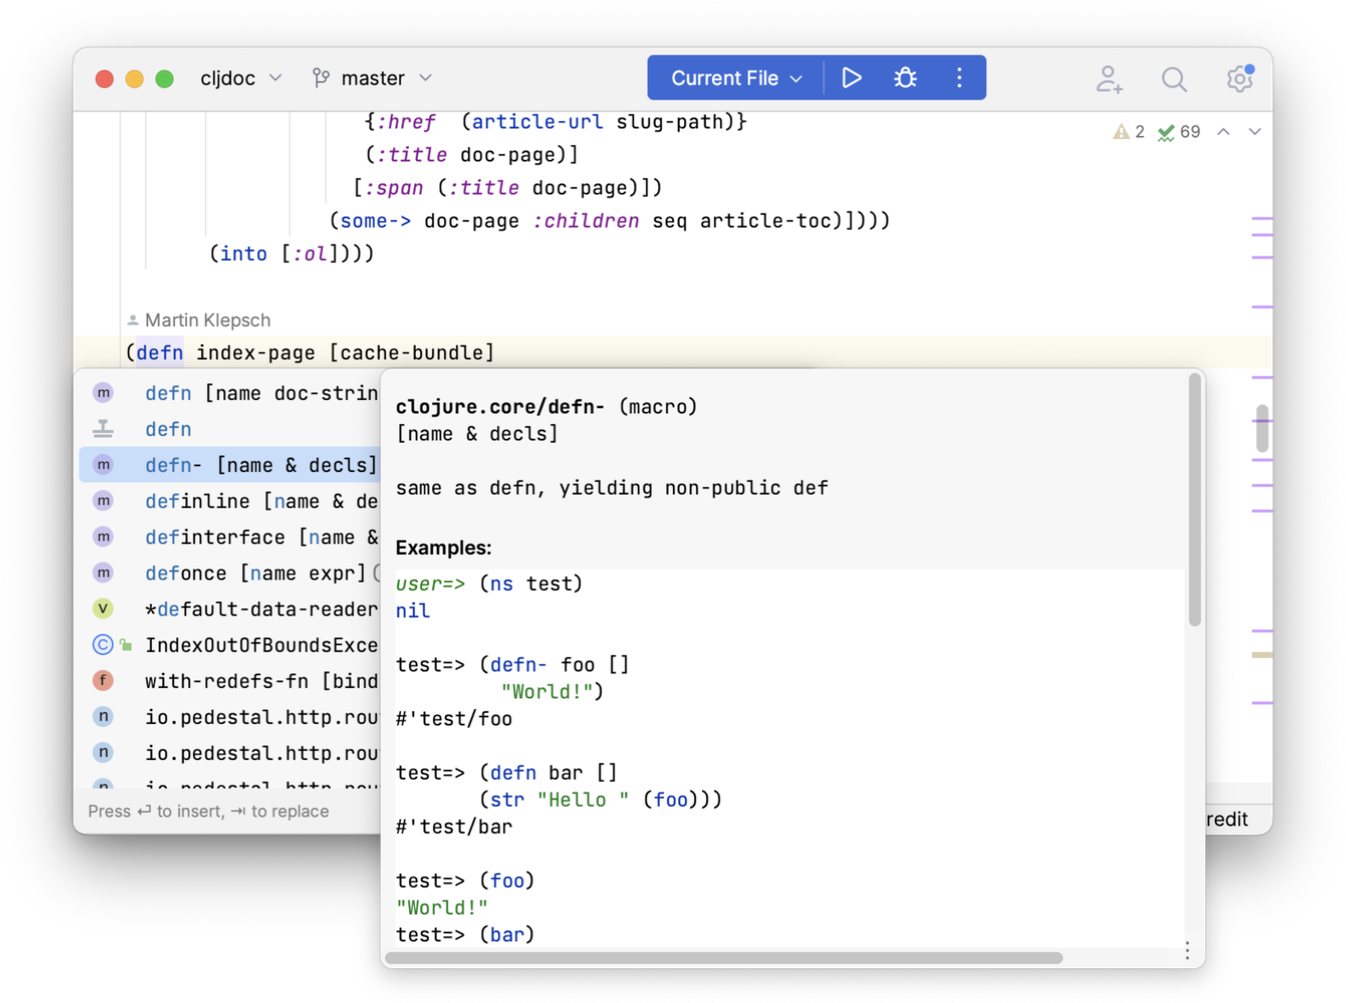The height and width of the screenshot is (1003, 1346).
Task: Open IDE settings gear icon
Action: tap(1240, 78)
